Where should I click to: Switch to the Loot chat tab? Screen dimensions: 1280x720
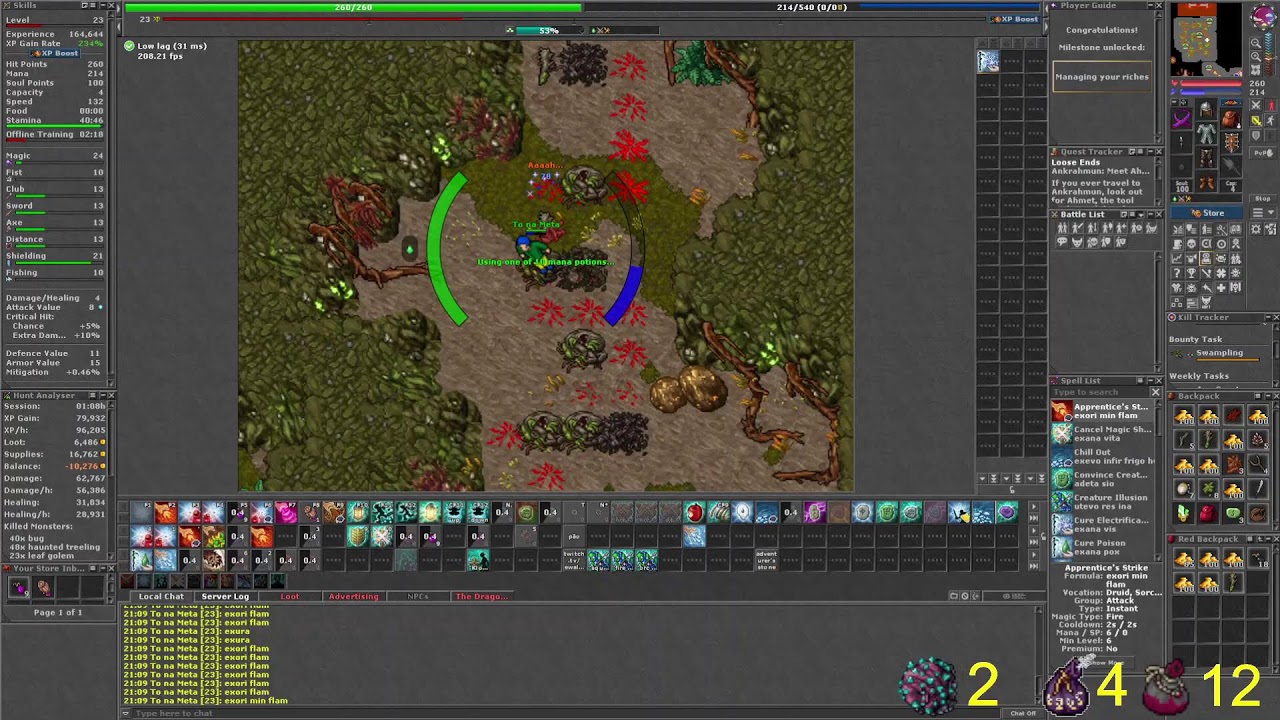pyautogui.click(x=289, y=596)
